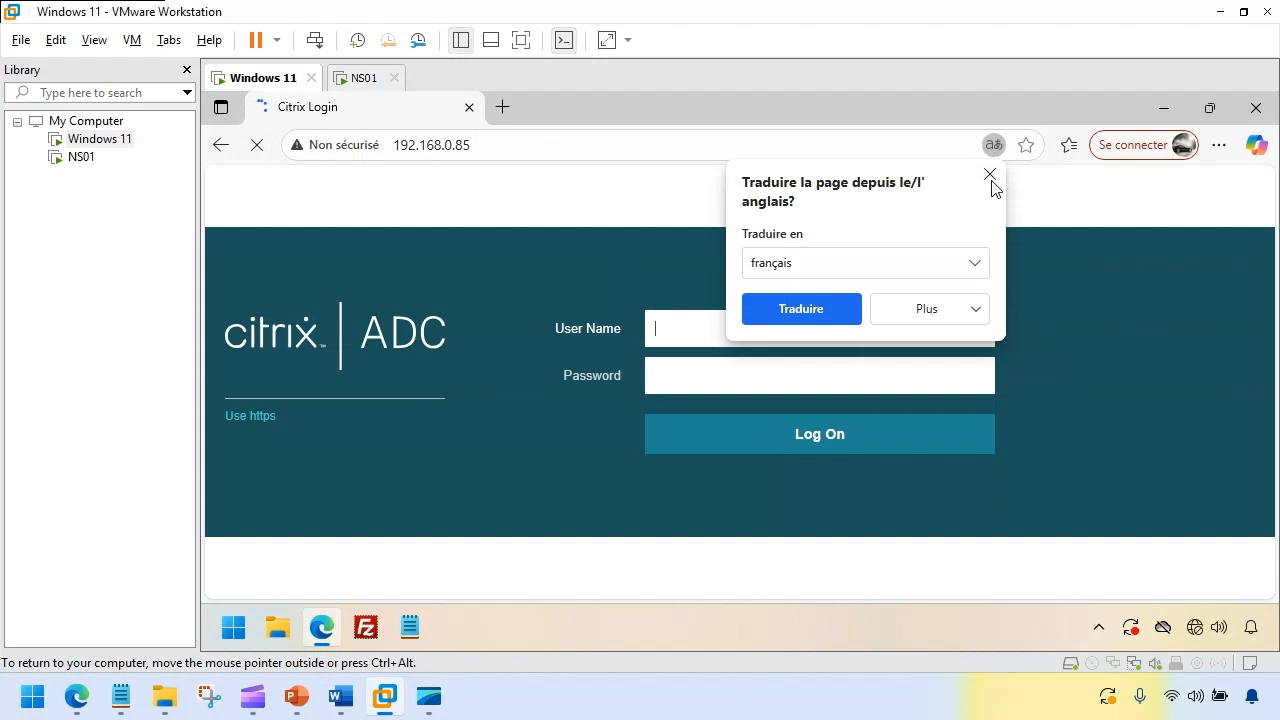1280x720 pixels.
Task: Send Ctrl+Alt+Del to the guest OS
Action: [x=315, y=40]
